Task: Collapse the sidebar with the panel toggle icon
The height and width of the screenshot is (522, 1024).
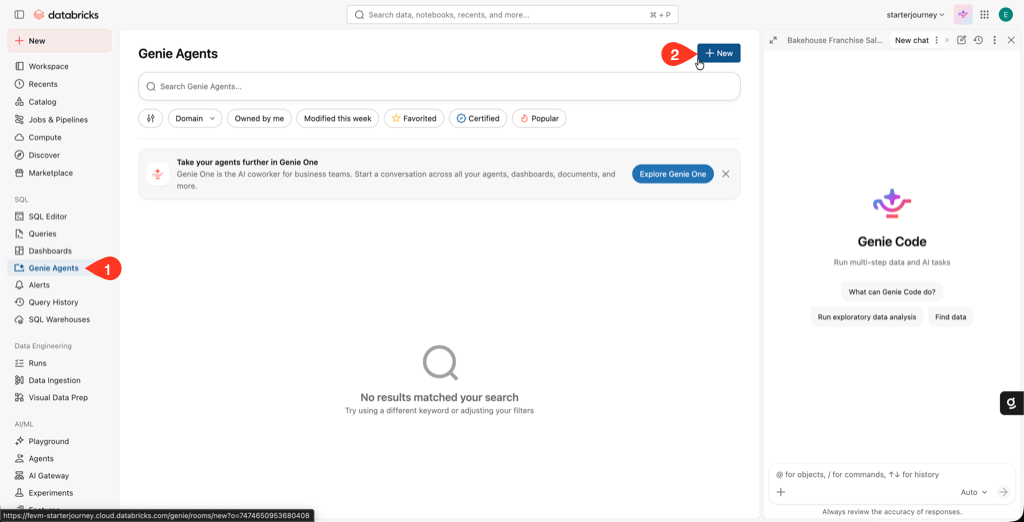Action: tap(19, 14)
